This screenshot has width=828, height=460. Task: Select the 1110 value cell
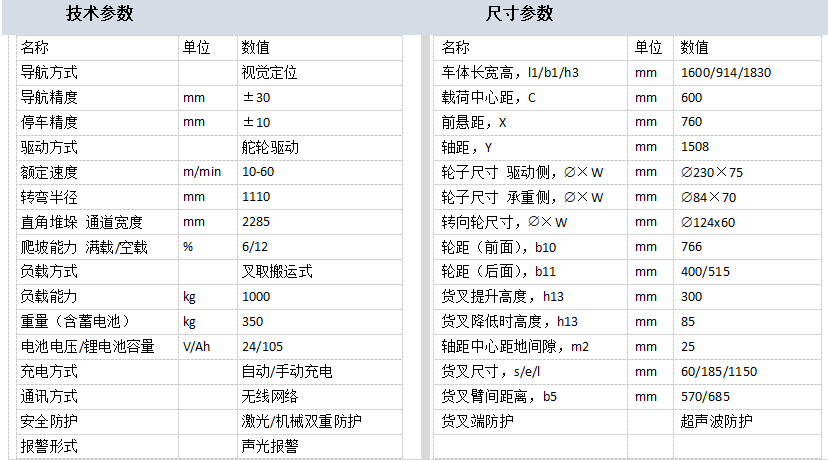pos(319,197)
